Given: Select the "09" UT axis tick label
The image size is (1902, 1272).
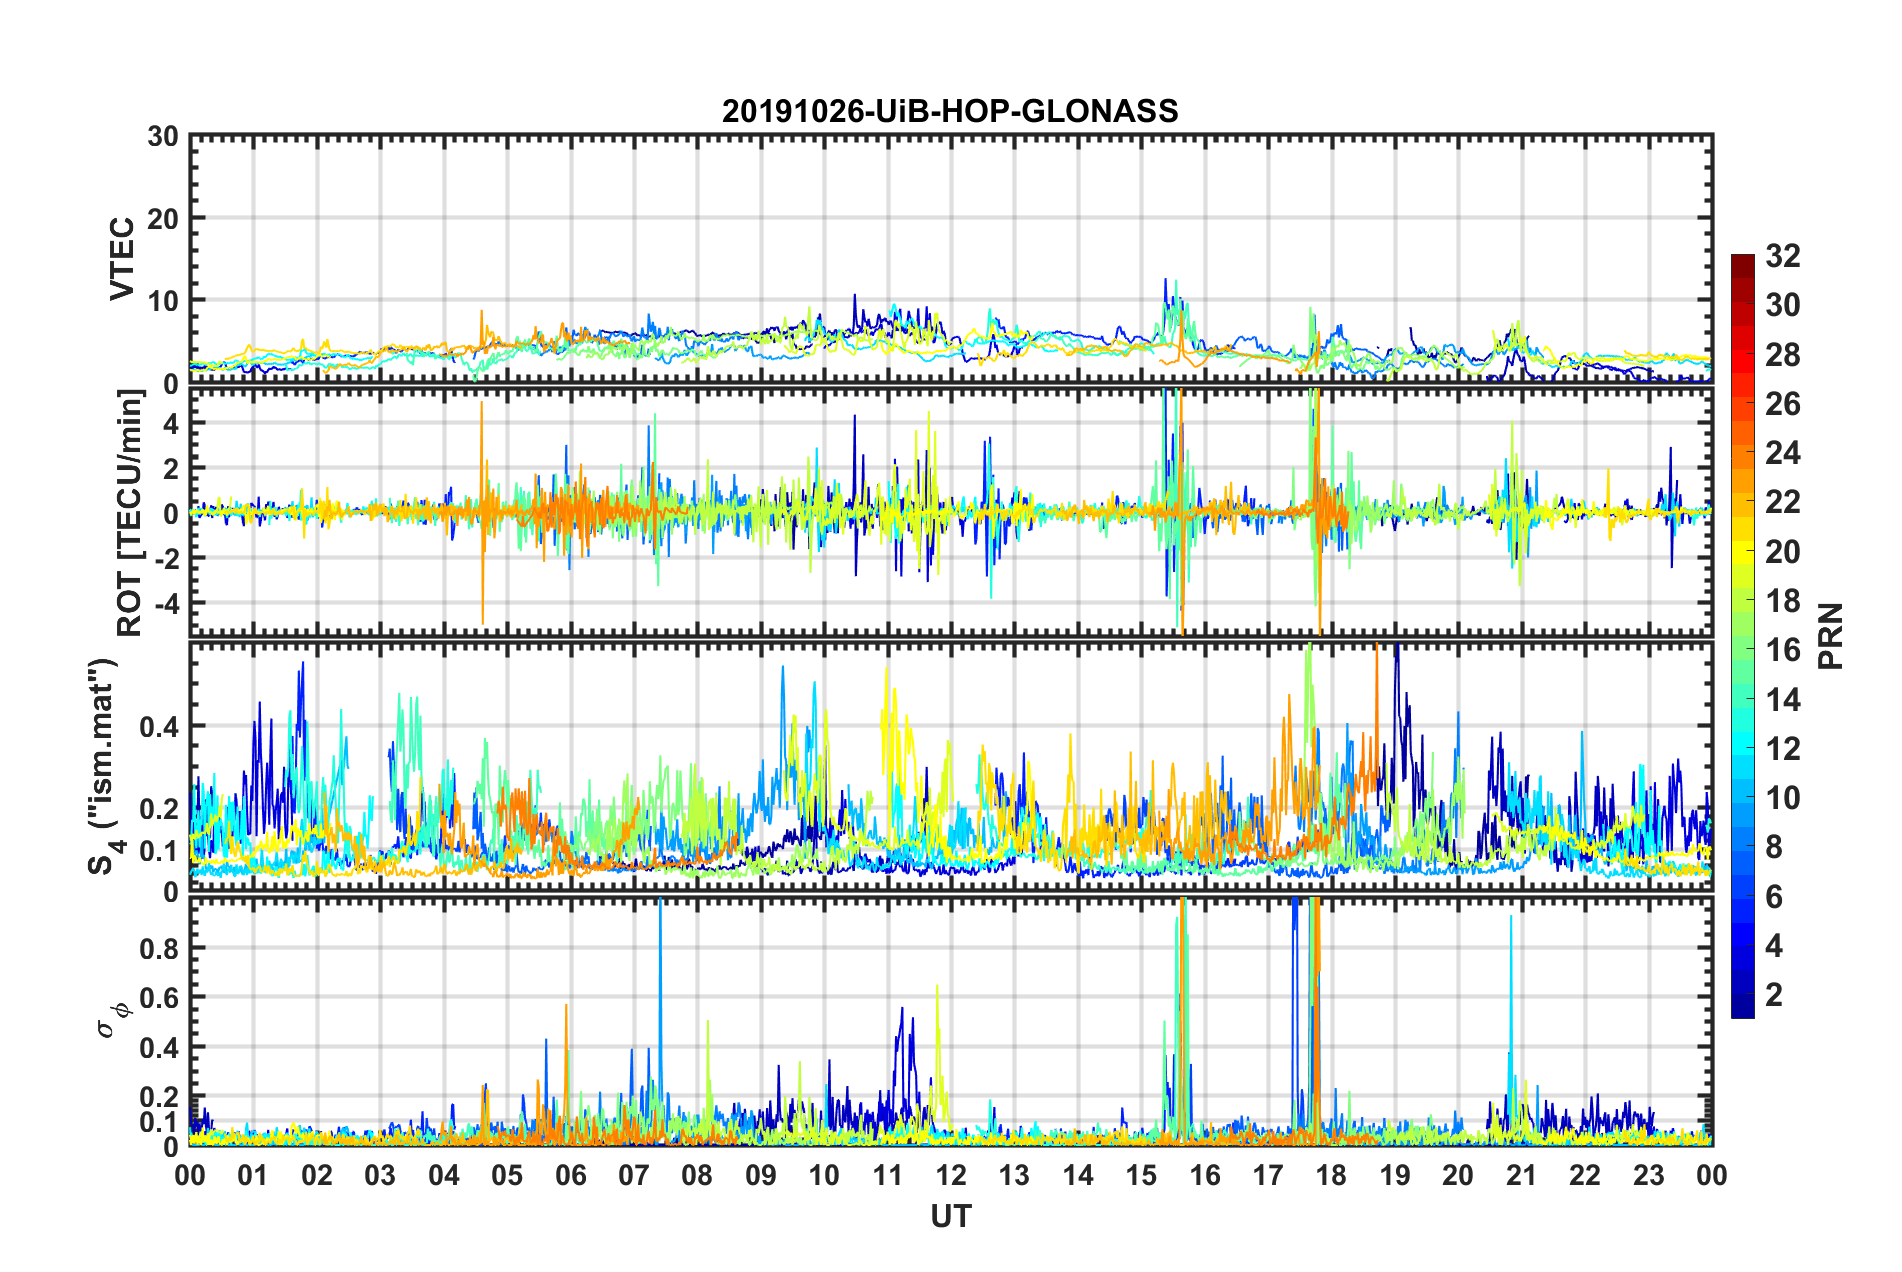Looking at the screenshot, I should (x=761, y=1175).
